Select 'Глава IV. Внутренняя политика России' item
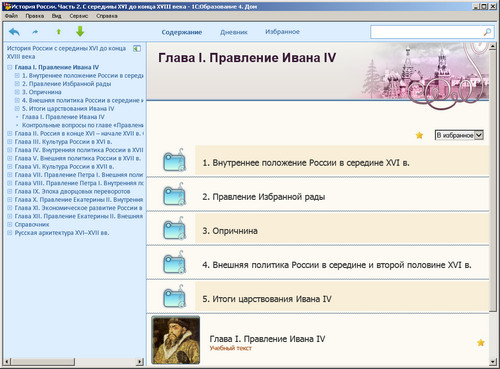500x369 pixels. [x=79, y=150]
